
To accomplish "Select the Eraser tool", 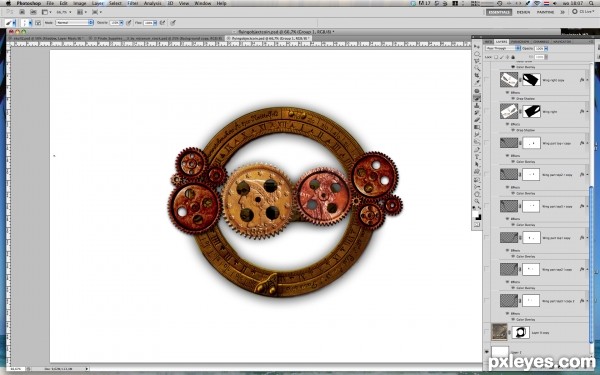I will pyautogui.click(x=477, y=120).
